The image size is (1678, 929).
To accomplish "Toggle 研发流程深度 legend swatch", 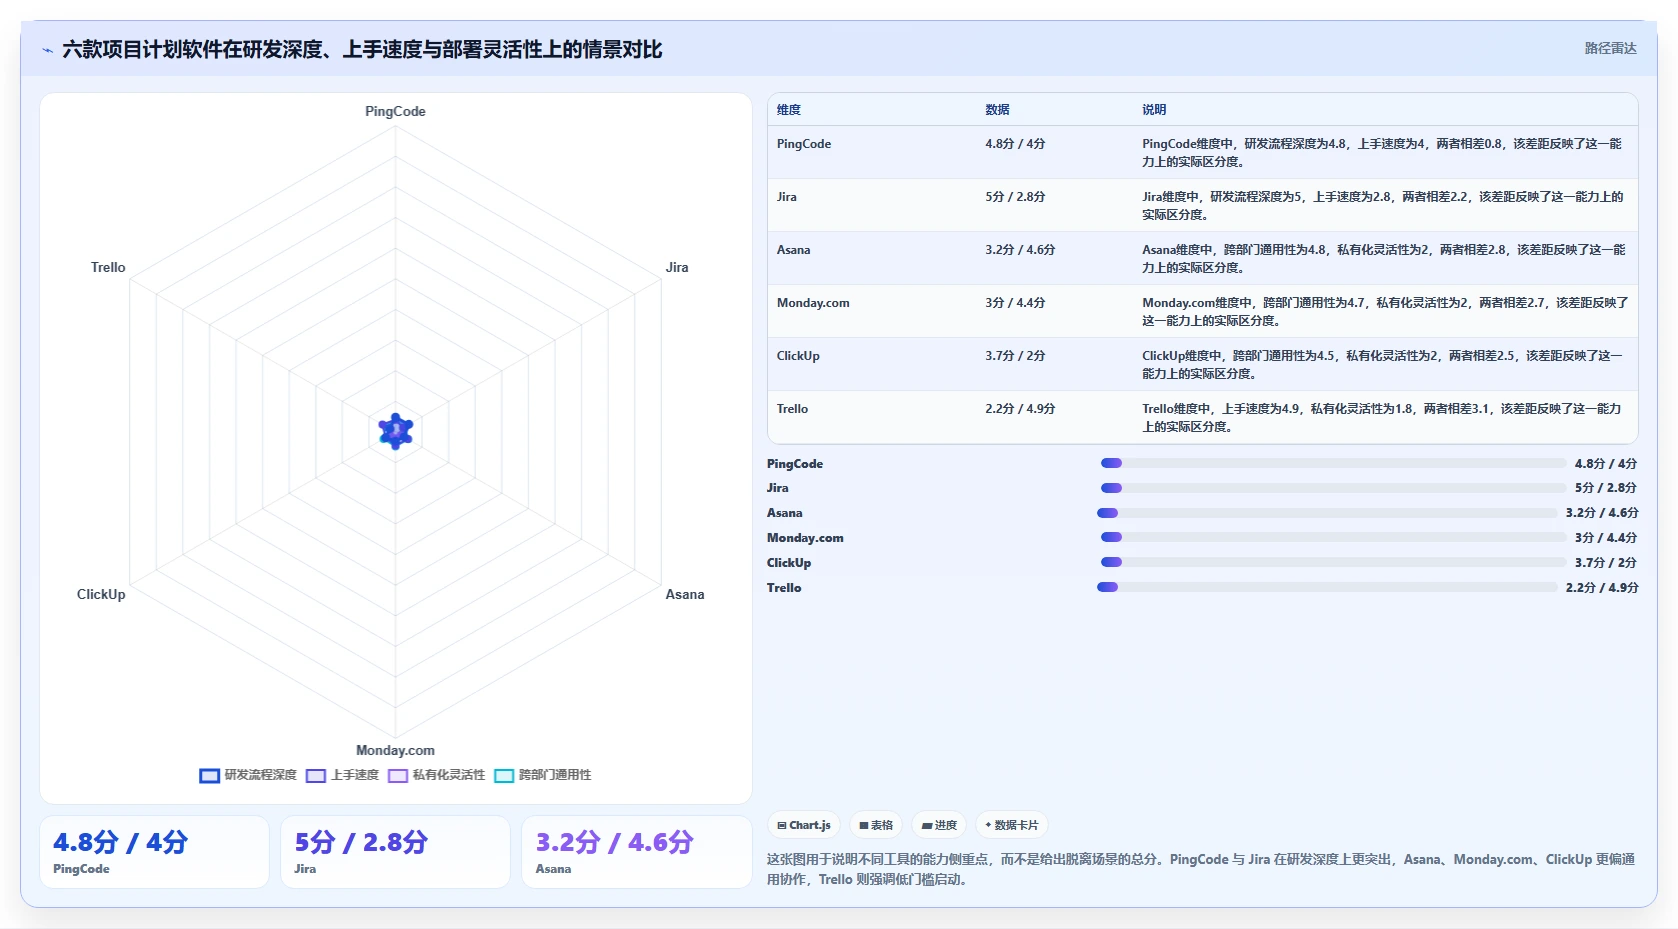I will [x=209, y=775].
